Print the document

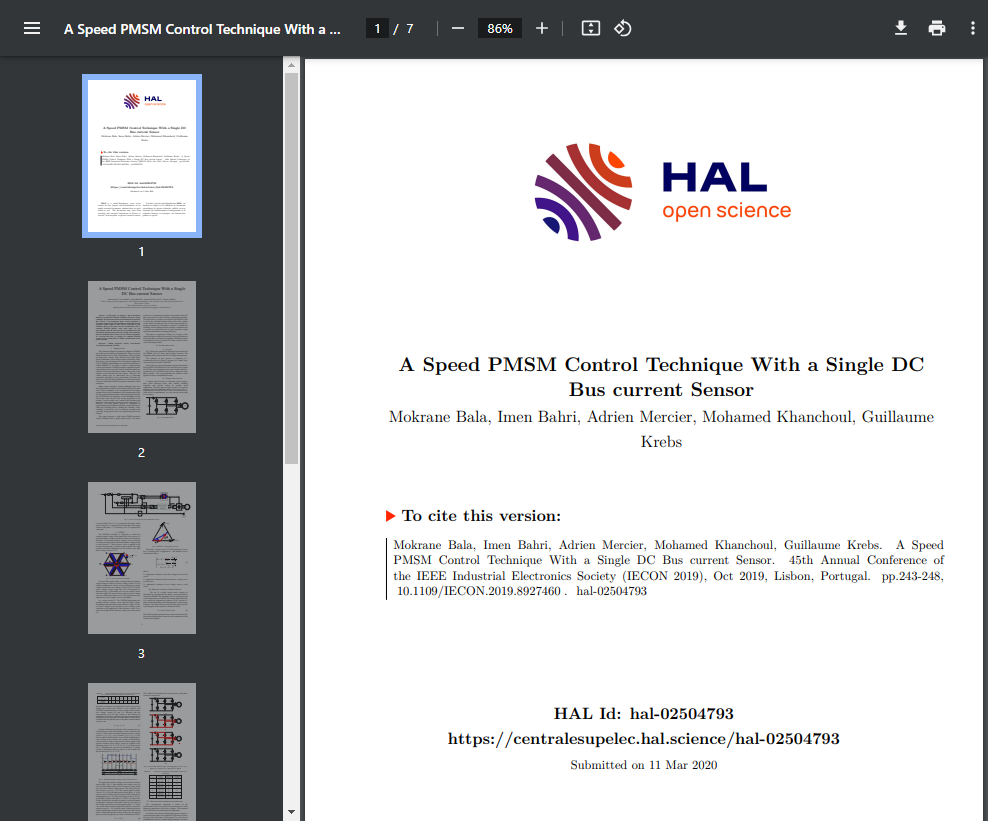pyautogui.click(x=937, y=28)
